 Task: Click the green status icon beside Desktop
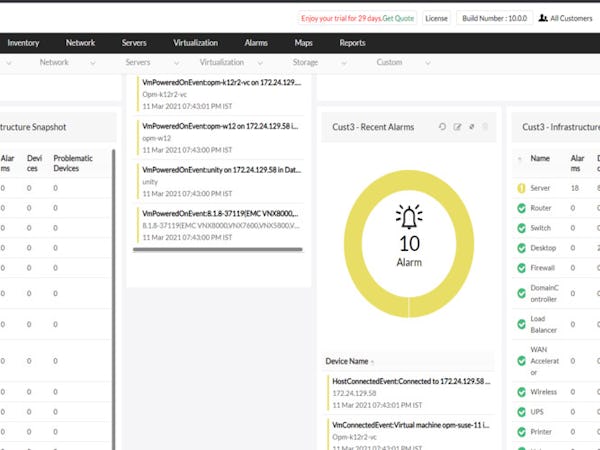coord(521,248)
